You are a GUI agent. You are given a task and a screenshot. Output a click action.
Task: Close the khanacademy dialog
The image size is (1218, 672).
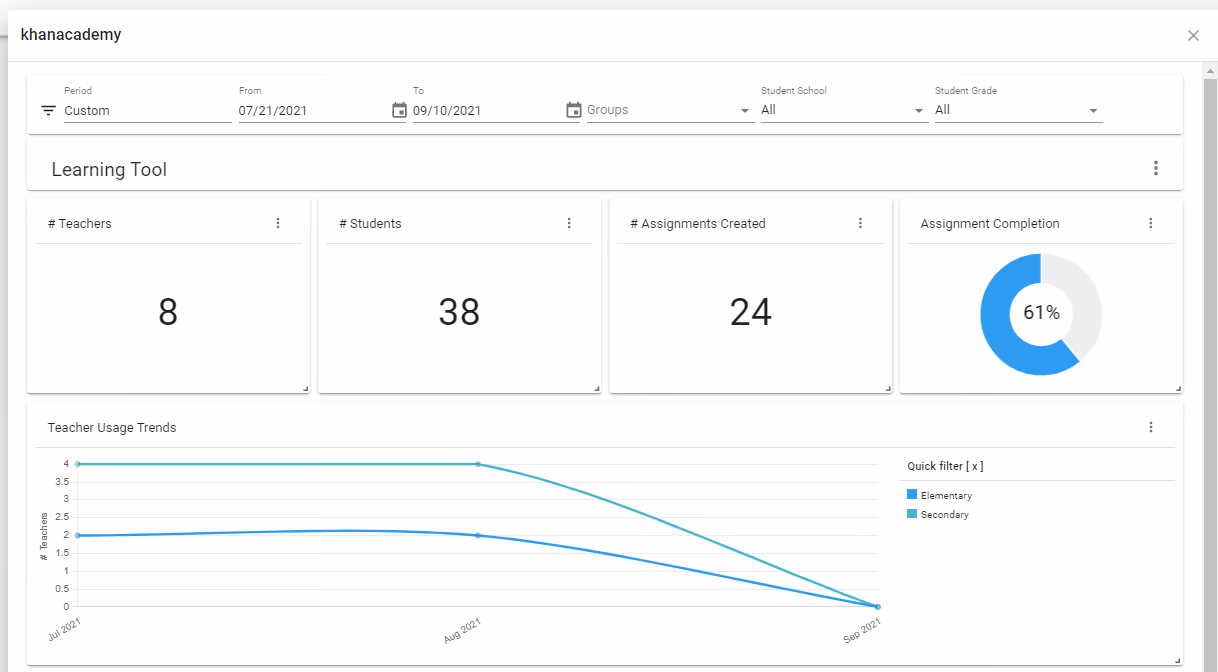[x=1193, y=35]
